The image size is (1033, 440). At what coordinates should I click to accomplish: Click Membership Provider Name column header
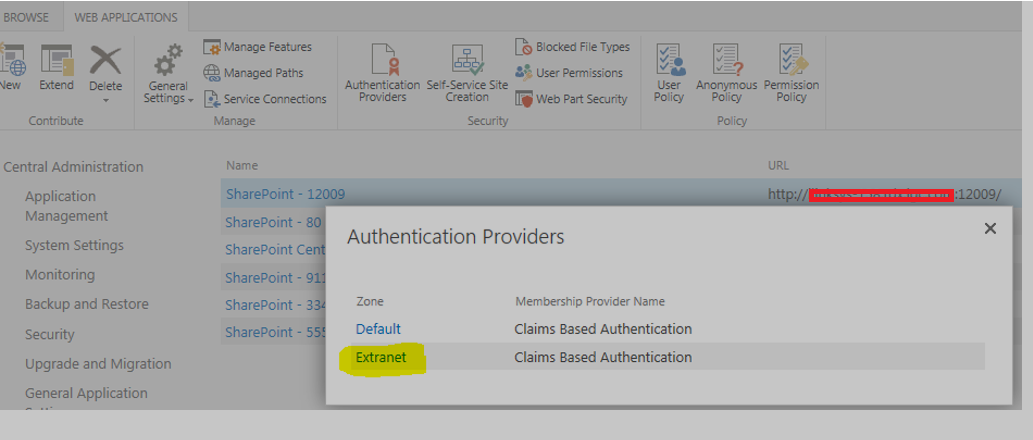click(590, 302)
